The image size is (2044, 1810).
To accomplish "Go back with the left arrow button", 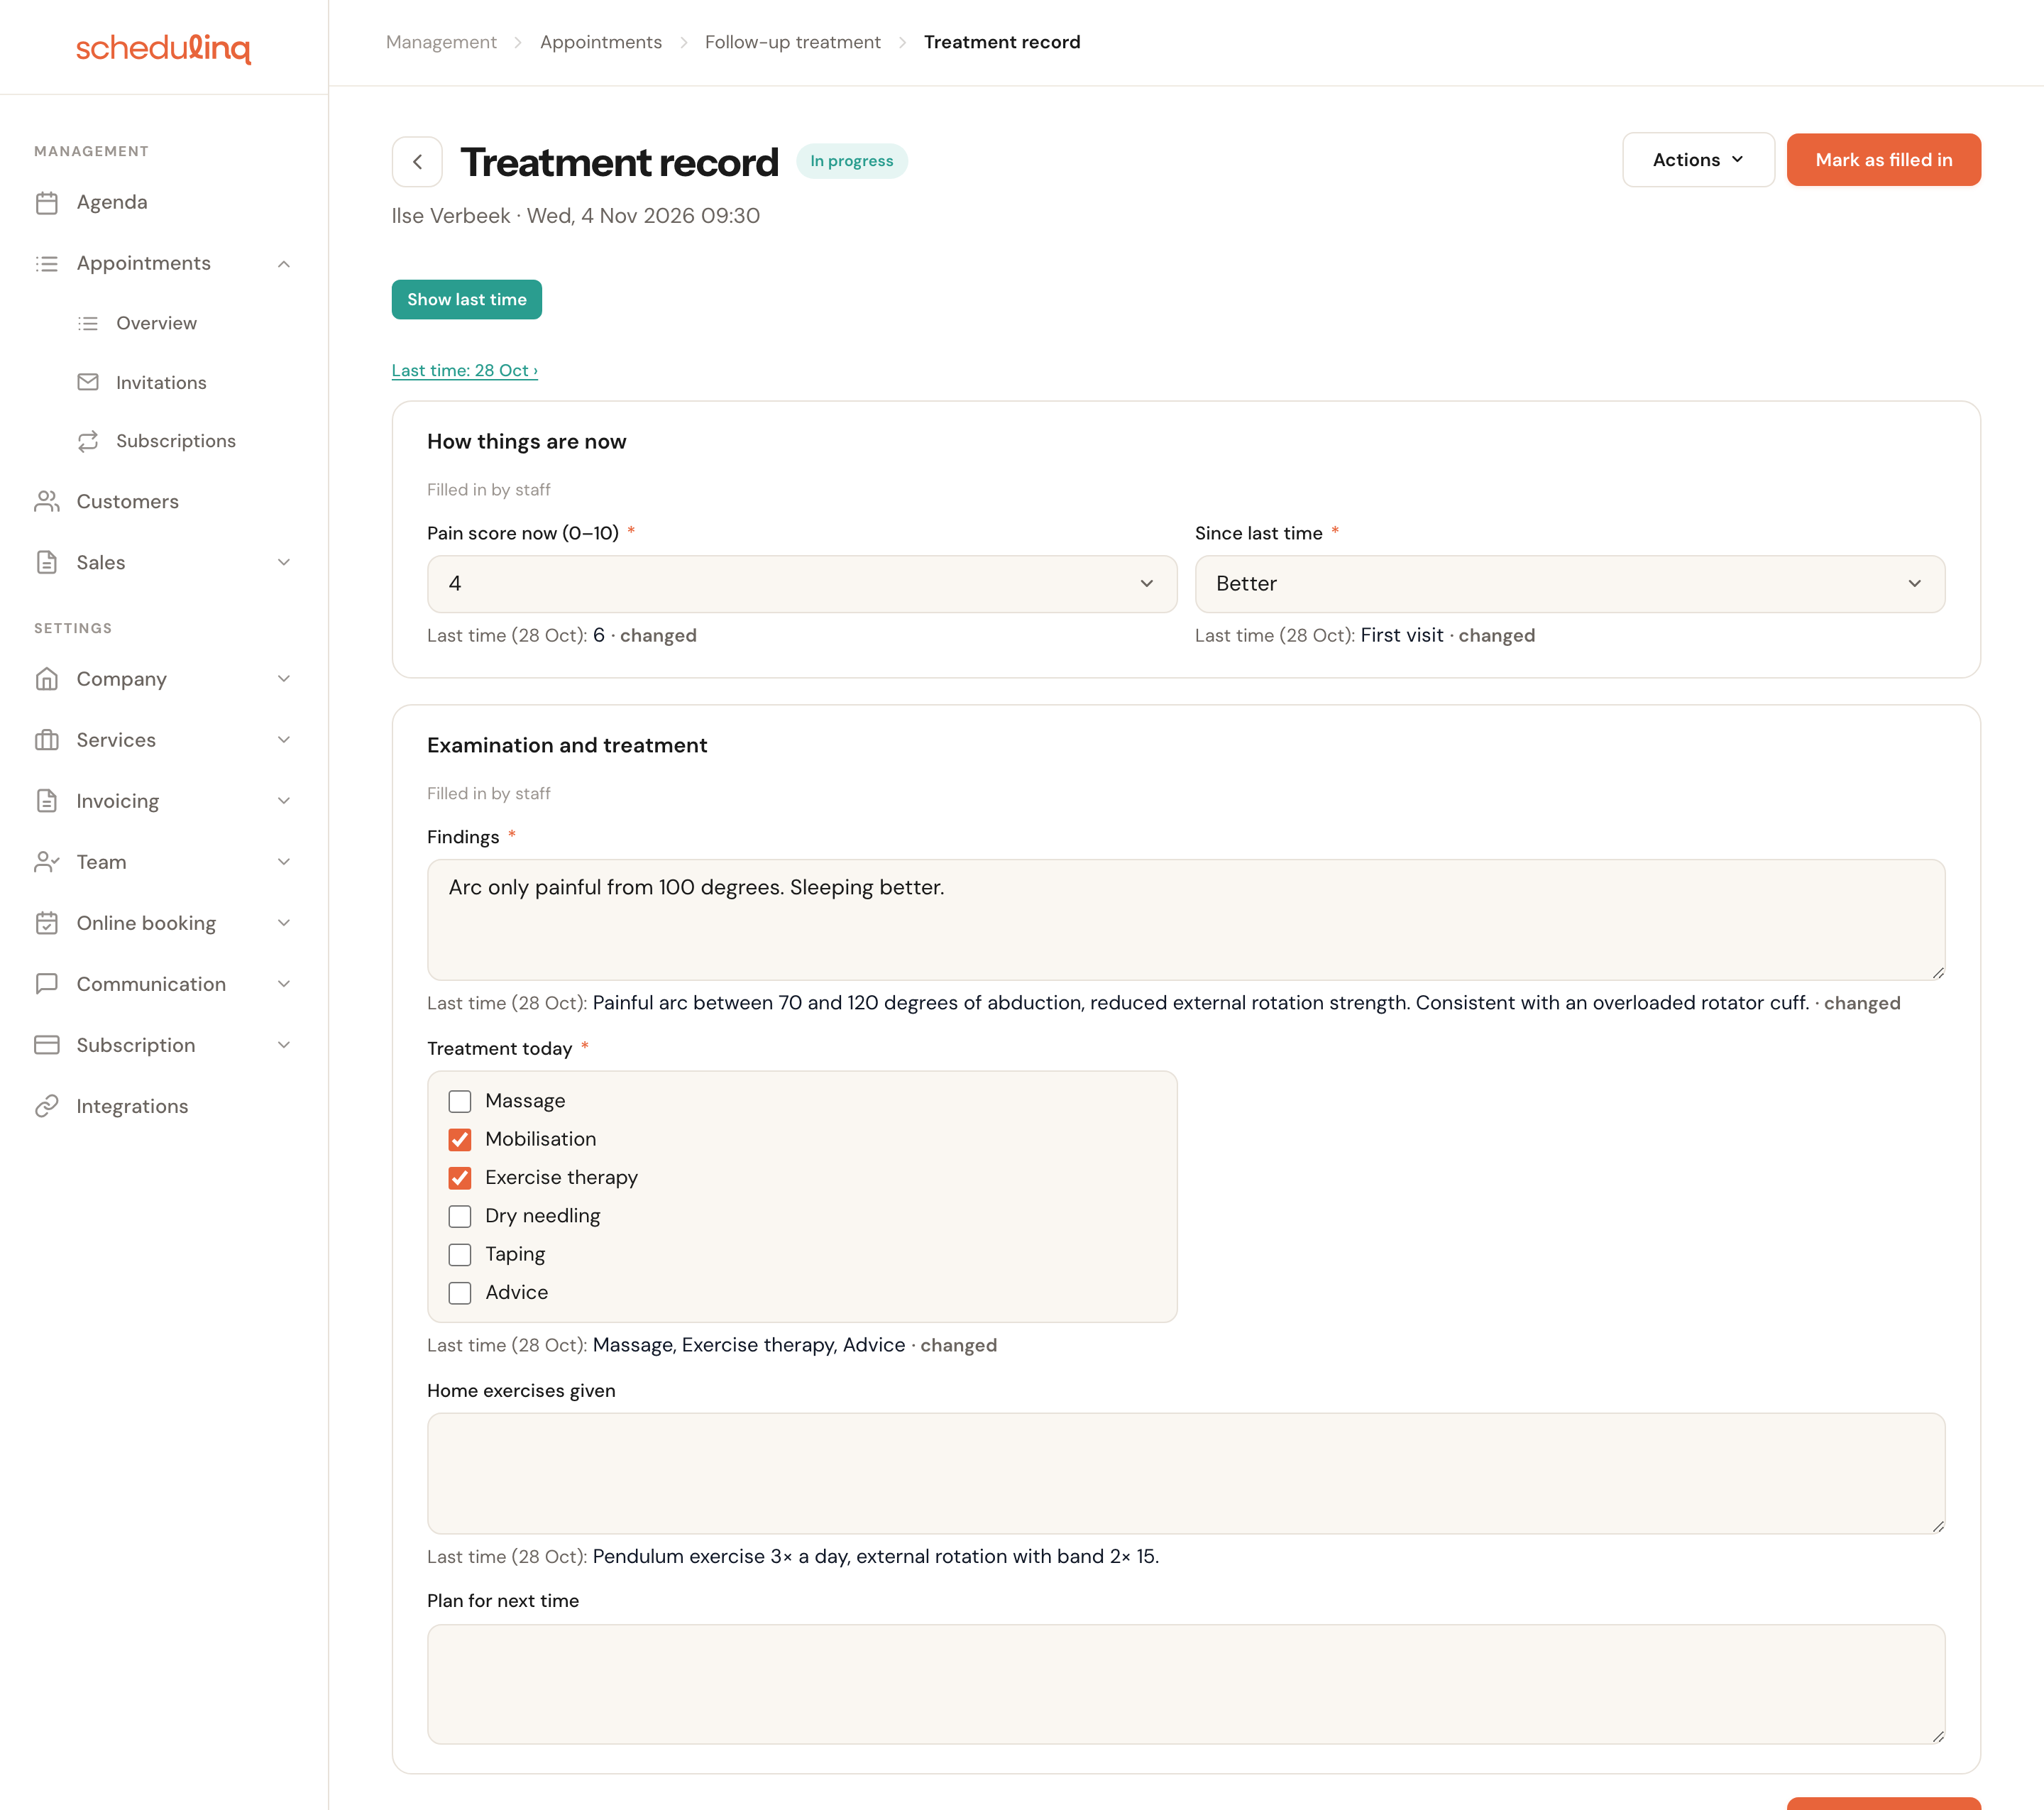I will [x=417, y=162].
